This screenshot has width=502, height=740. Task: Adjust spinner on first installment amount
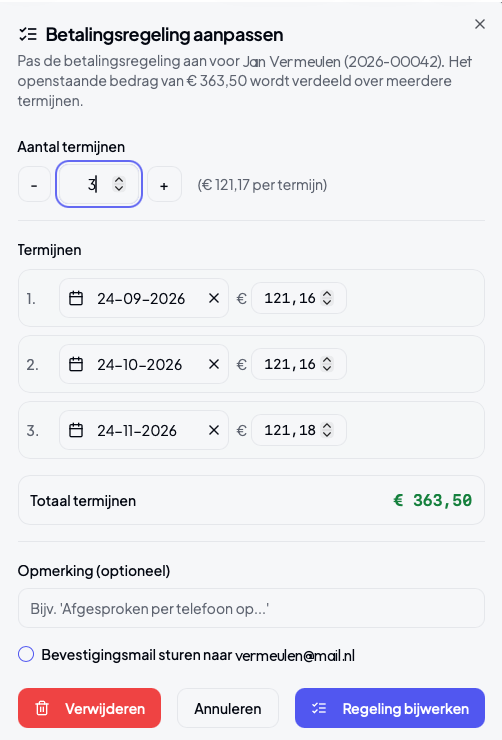[327, 298]
